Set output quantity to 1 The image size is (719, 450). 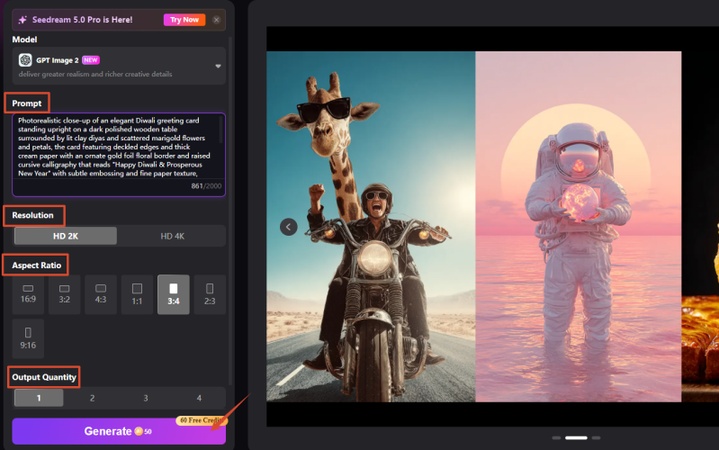tap(39, 398)
